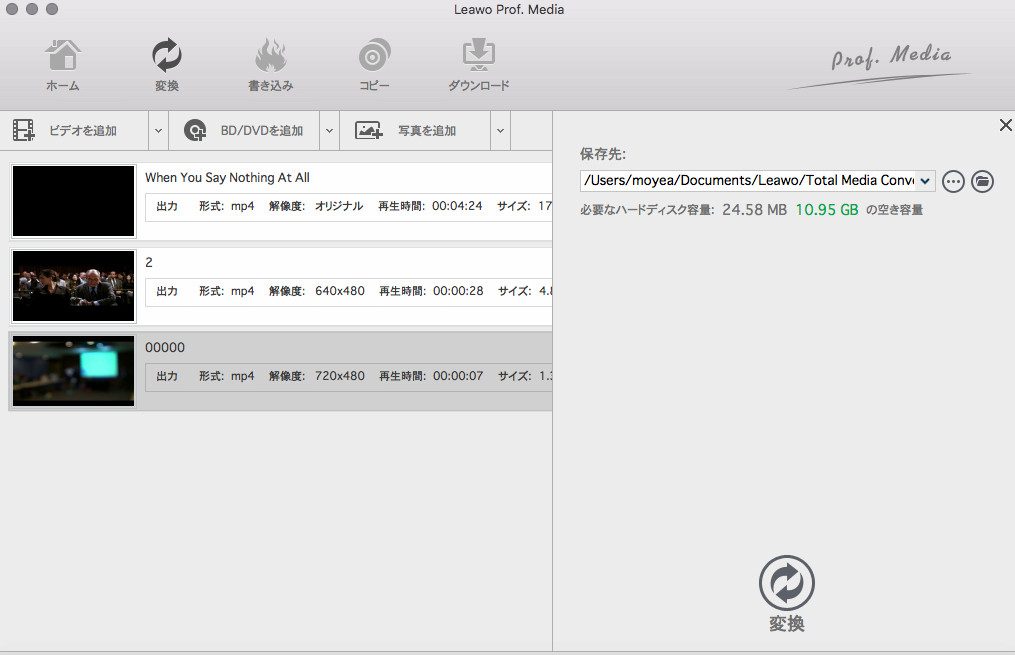The height and width of the screenshot is (655, 1015).
Task: Start conversion with the big 変換 button
Action: point(787,584)
